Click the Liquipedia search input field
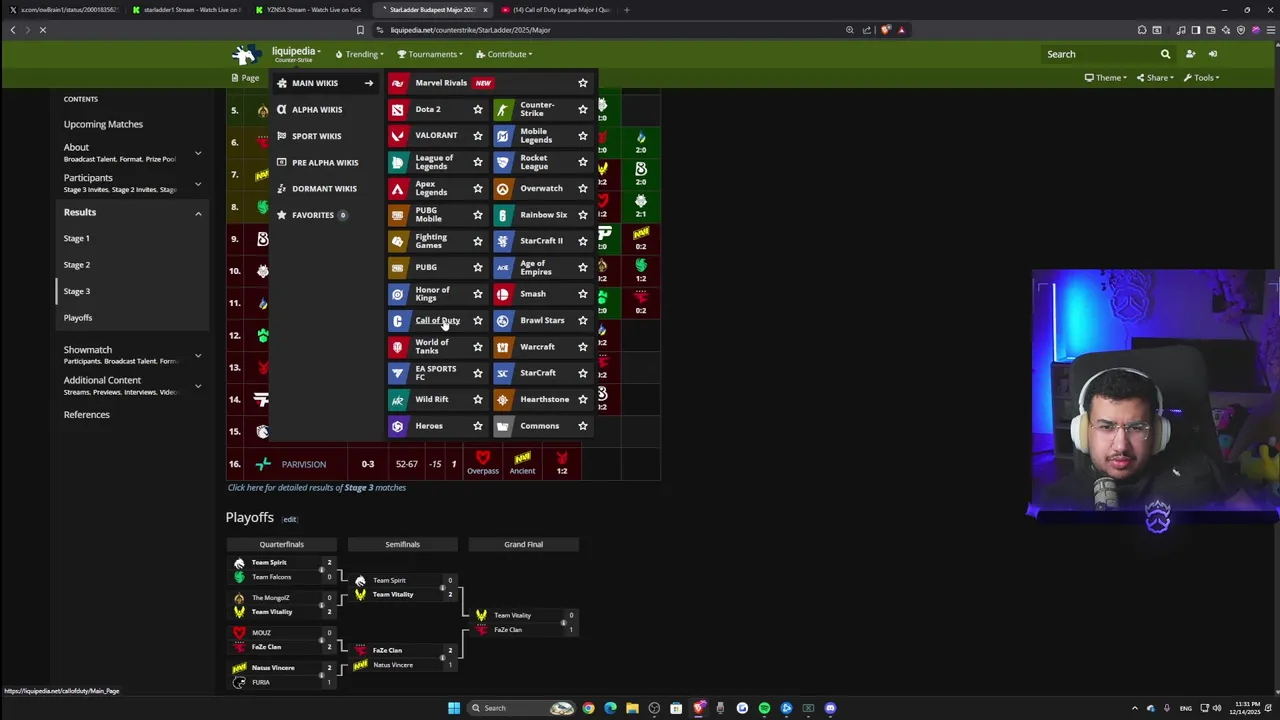Image resolution: width=1280 pixels, height=720 pixels. (1098, 54)
